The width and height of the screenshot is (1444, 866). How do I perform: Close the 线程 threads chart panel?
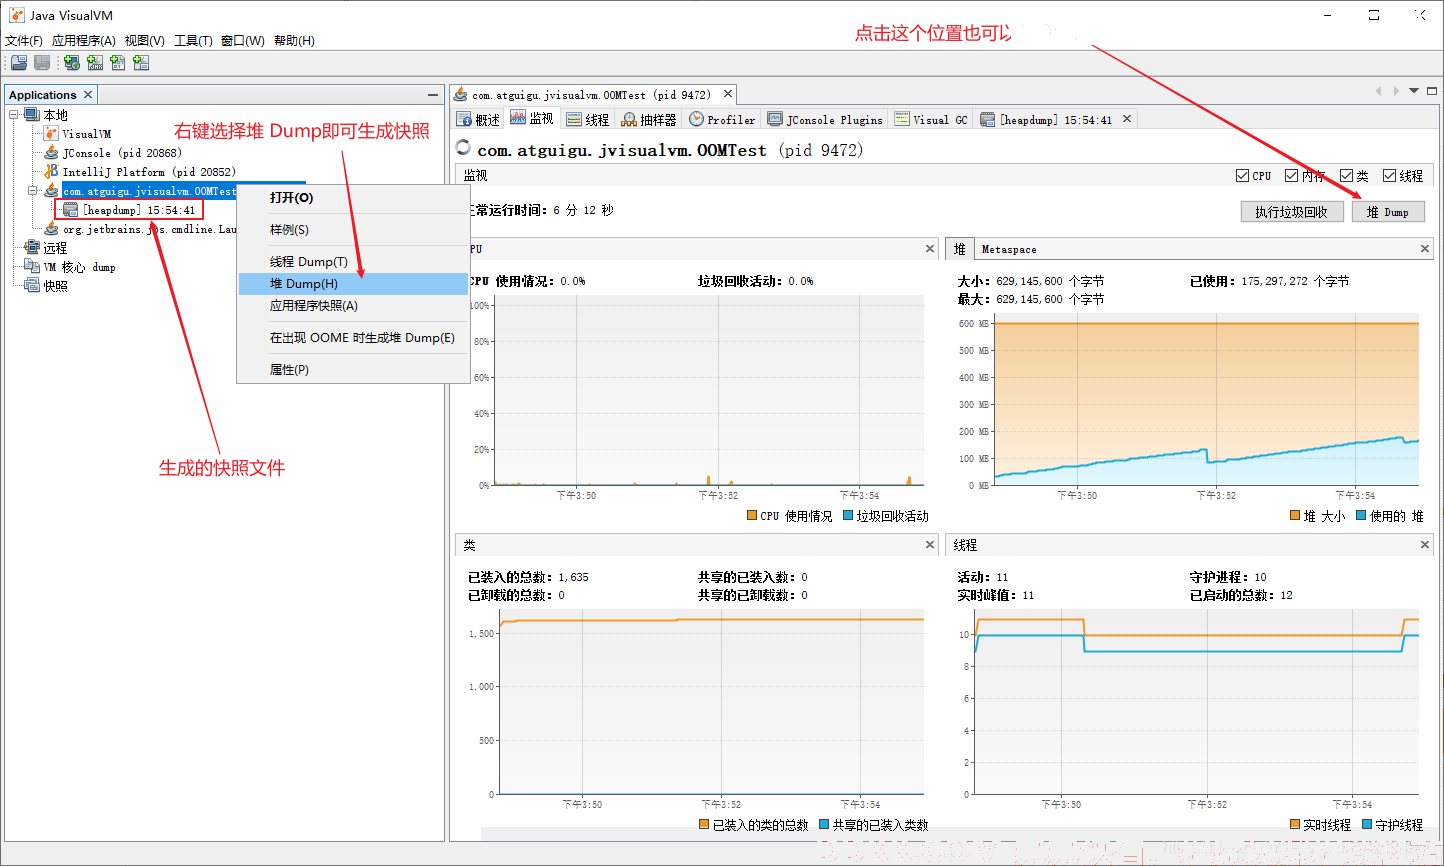pos(1425,545)
